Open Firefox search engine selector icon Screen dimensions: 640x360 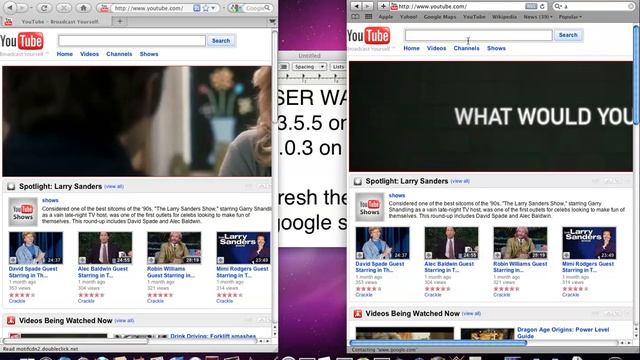tap(235, 8)
